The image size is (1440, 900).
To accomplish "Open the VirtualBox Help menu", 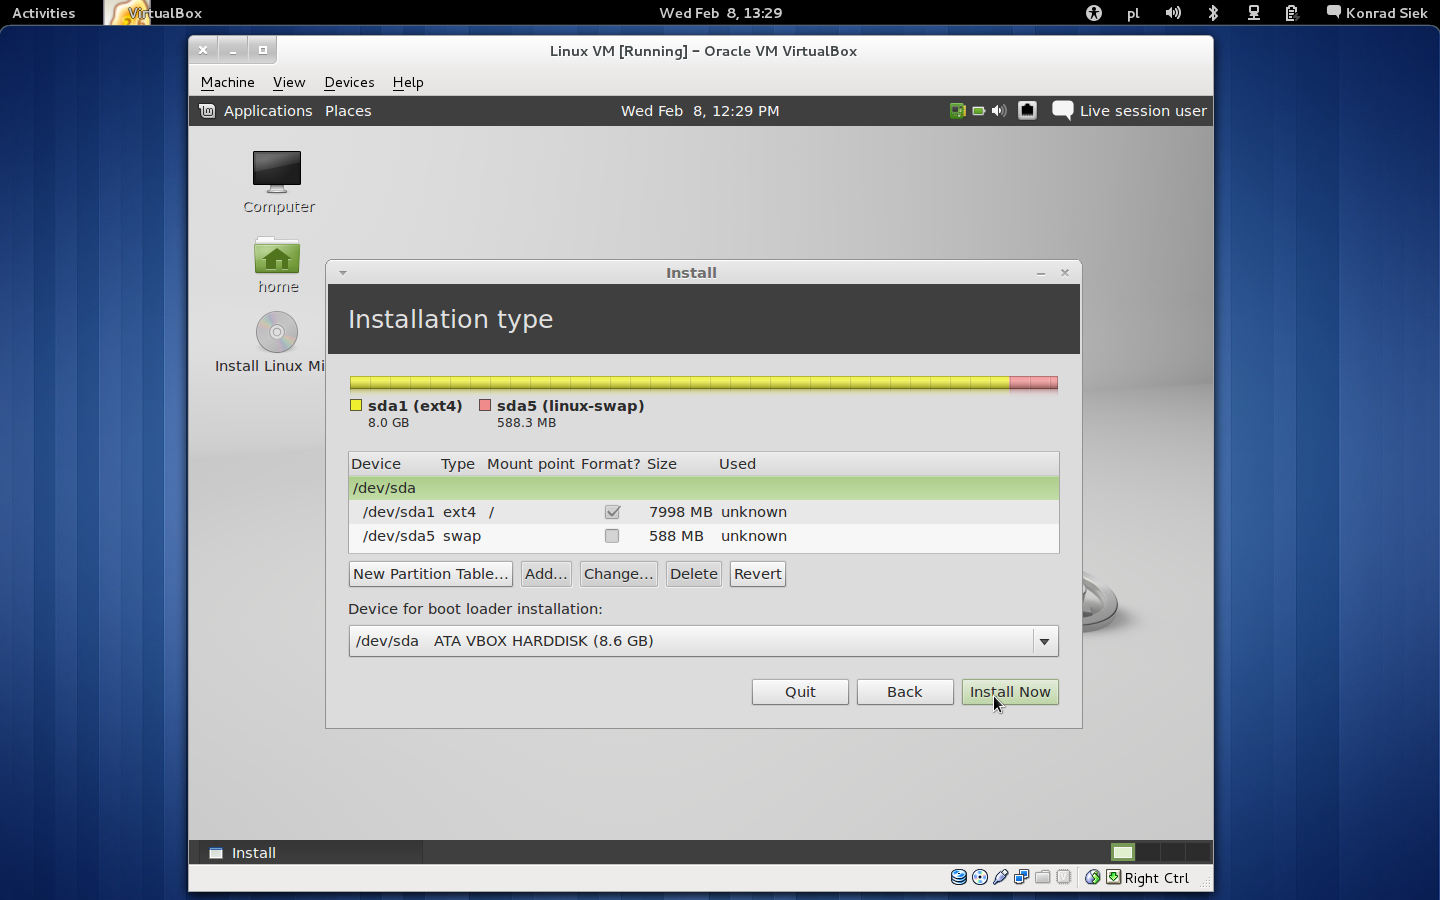I will 408,82.
